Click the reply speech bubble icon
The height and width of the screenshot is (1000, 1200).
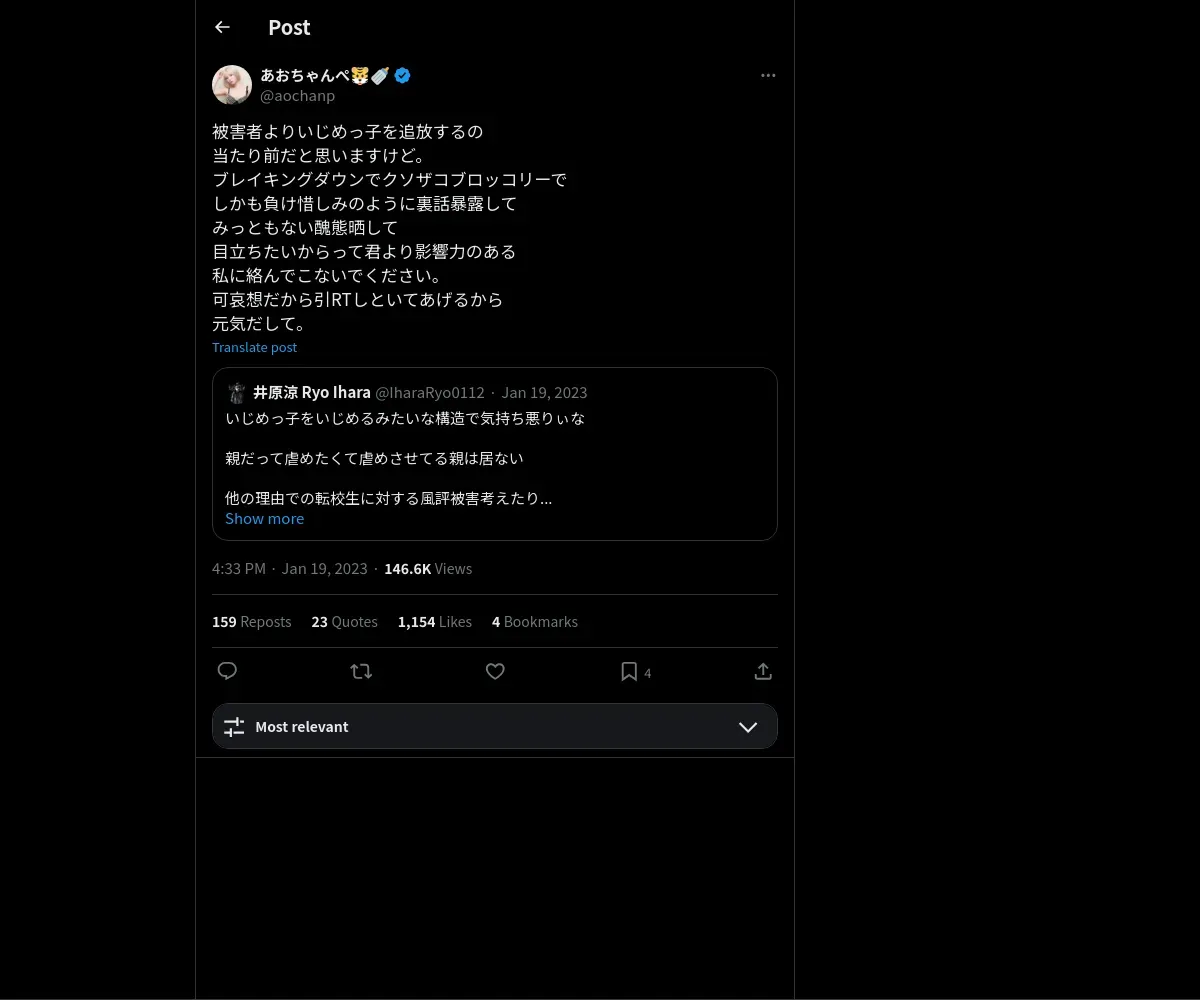click(x=227, y=671)
